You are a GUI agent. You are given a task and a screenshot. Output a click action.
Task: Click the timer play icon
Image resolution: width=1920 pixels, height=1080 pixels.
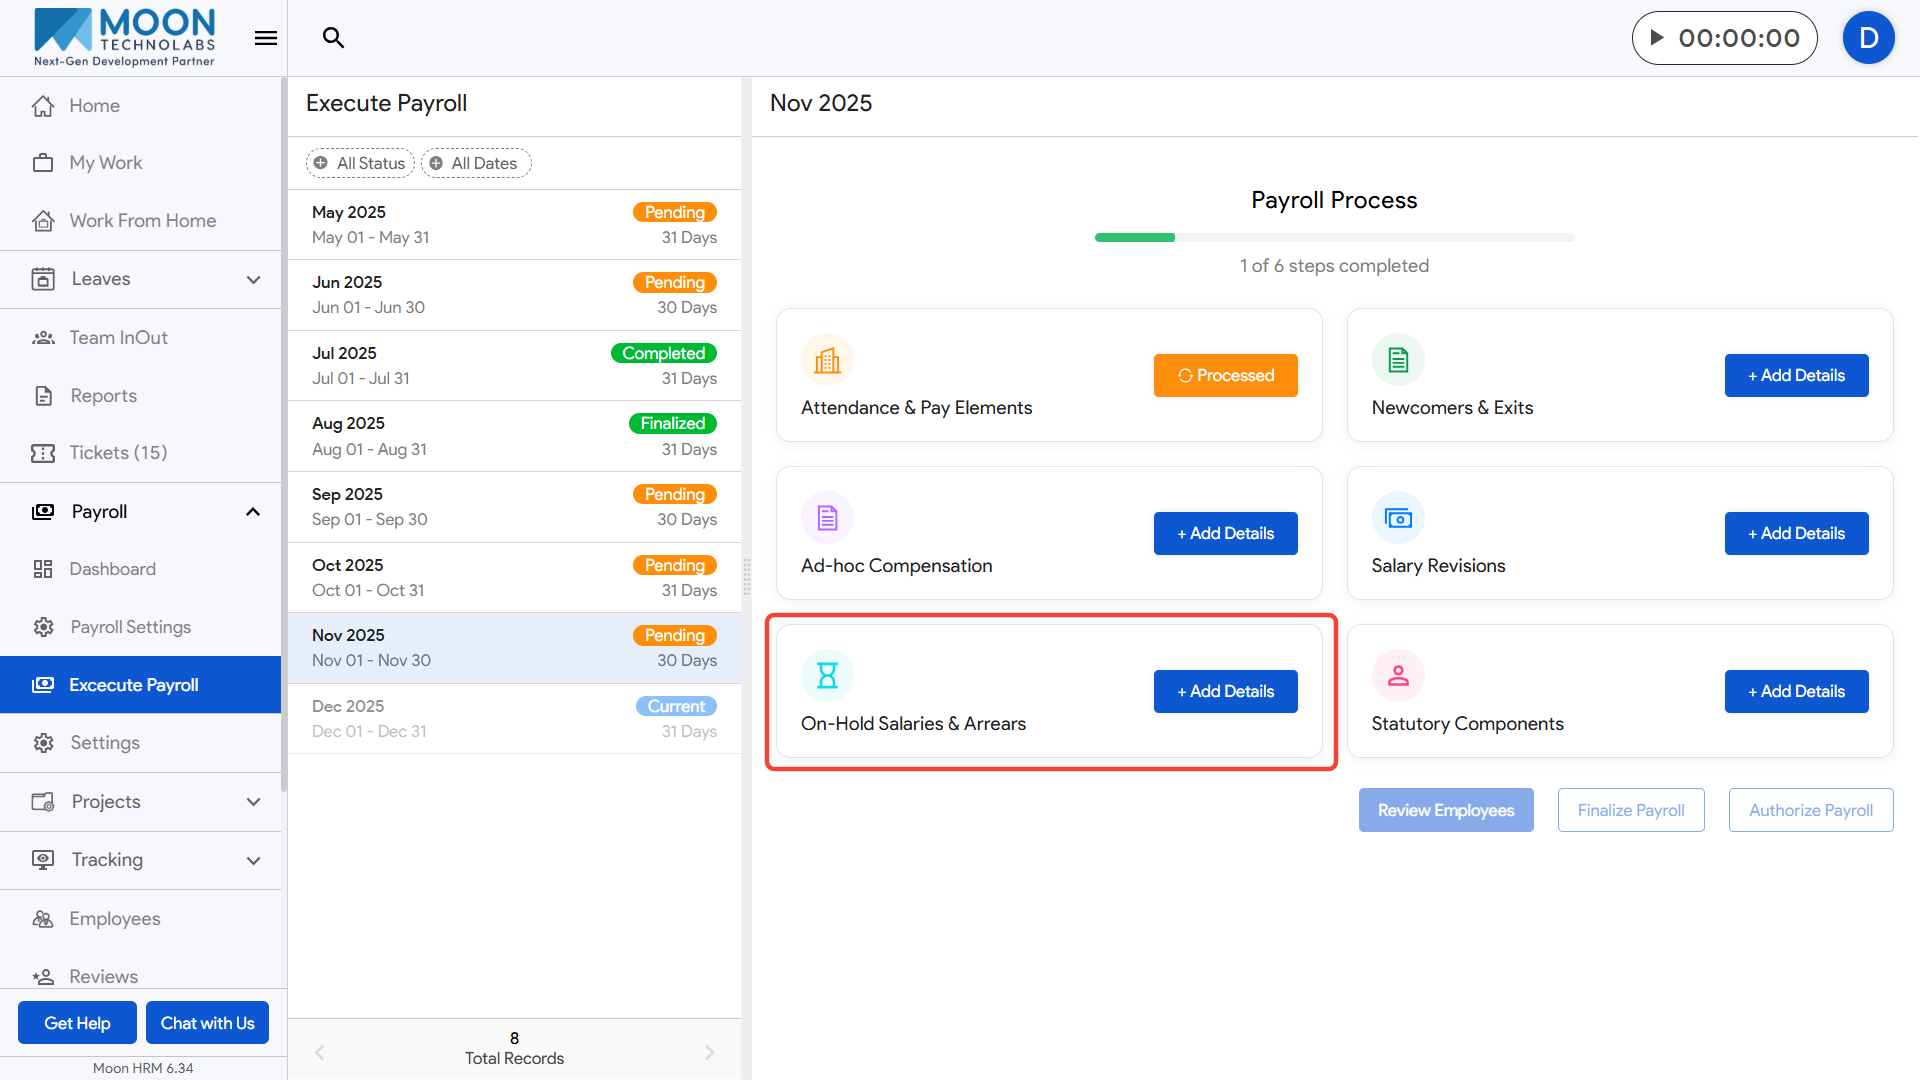pyautogui.click(x=1657, y=38)
